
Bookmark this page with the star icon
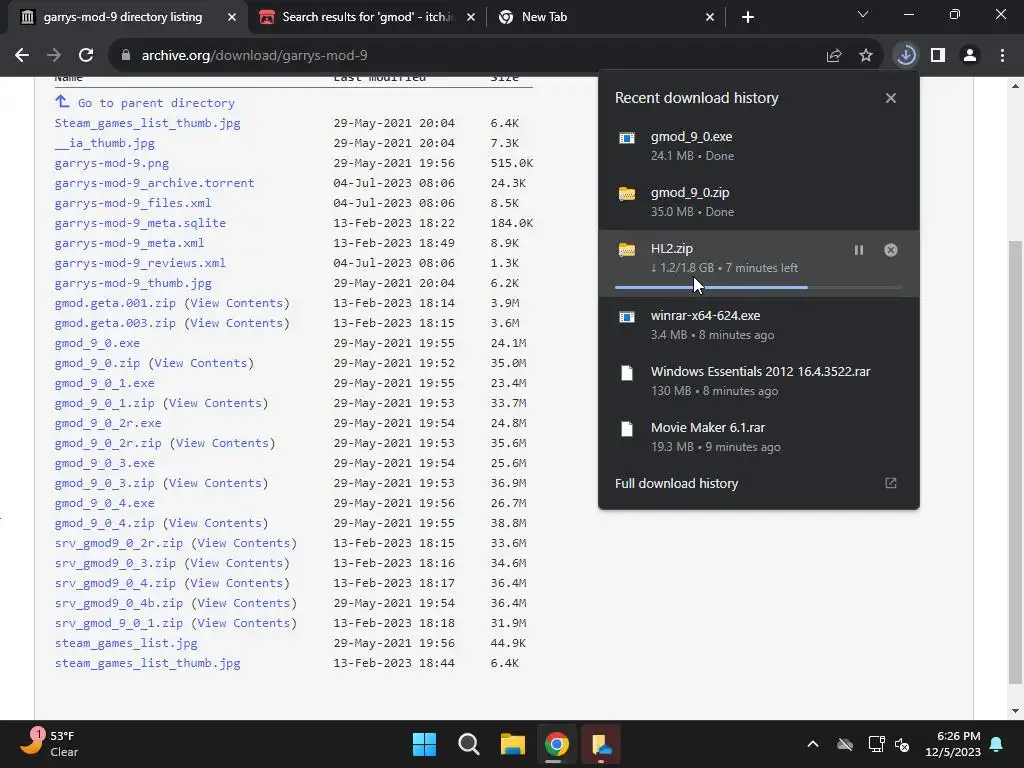tap(866, 56)
